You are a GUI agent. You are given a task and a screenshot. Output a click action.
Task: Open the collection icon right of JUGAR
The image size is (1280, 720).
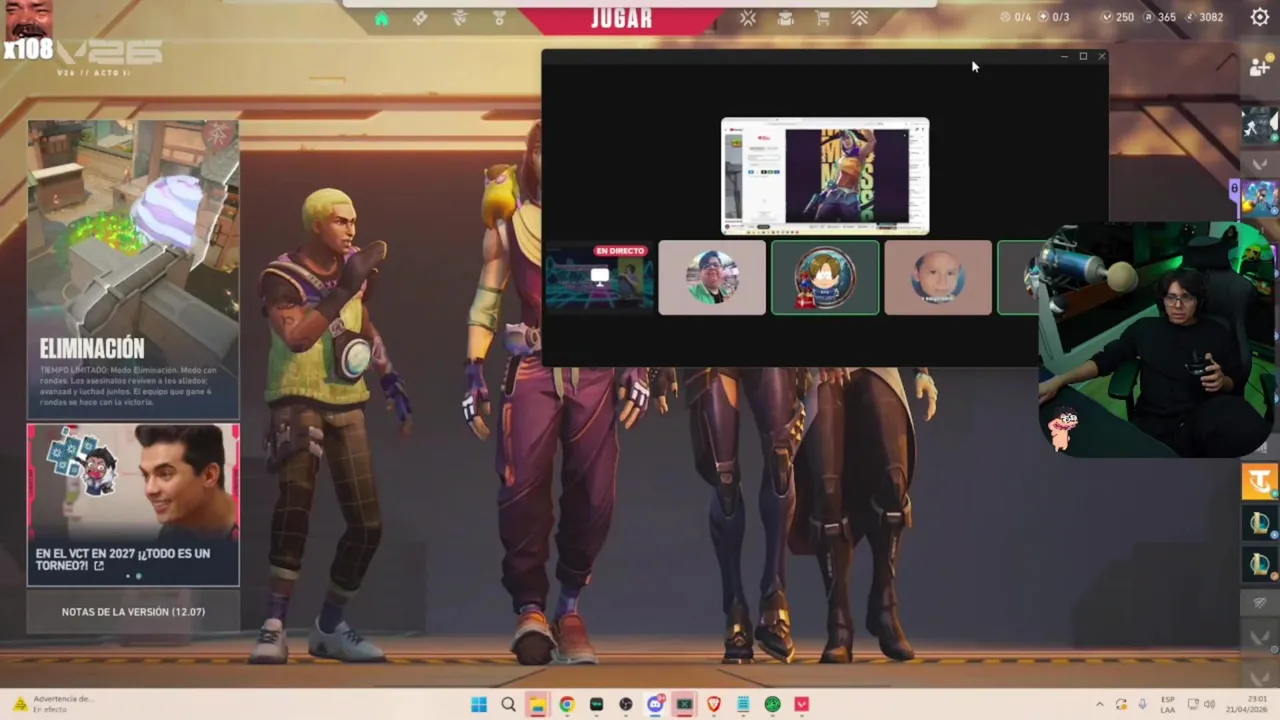click(x=748, y=18)
